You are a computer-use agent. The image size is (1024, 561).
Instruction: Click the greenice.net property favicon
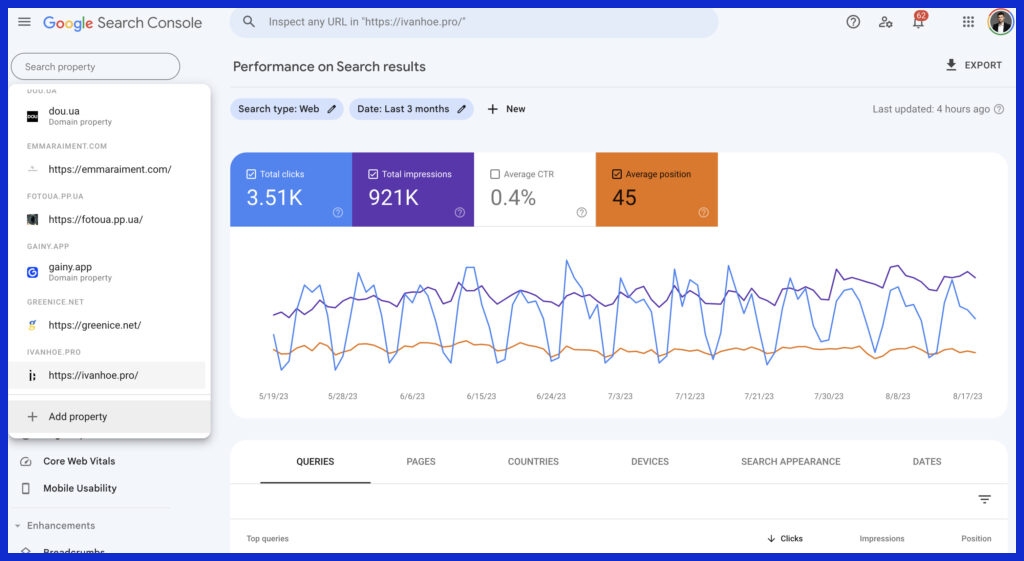(32, 325)
